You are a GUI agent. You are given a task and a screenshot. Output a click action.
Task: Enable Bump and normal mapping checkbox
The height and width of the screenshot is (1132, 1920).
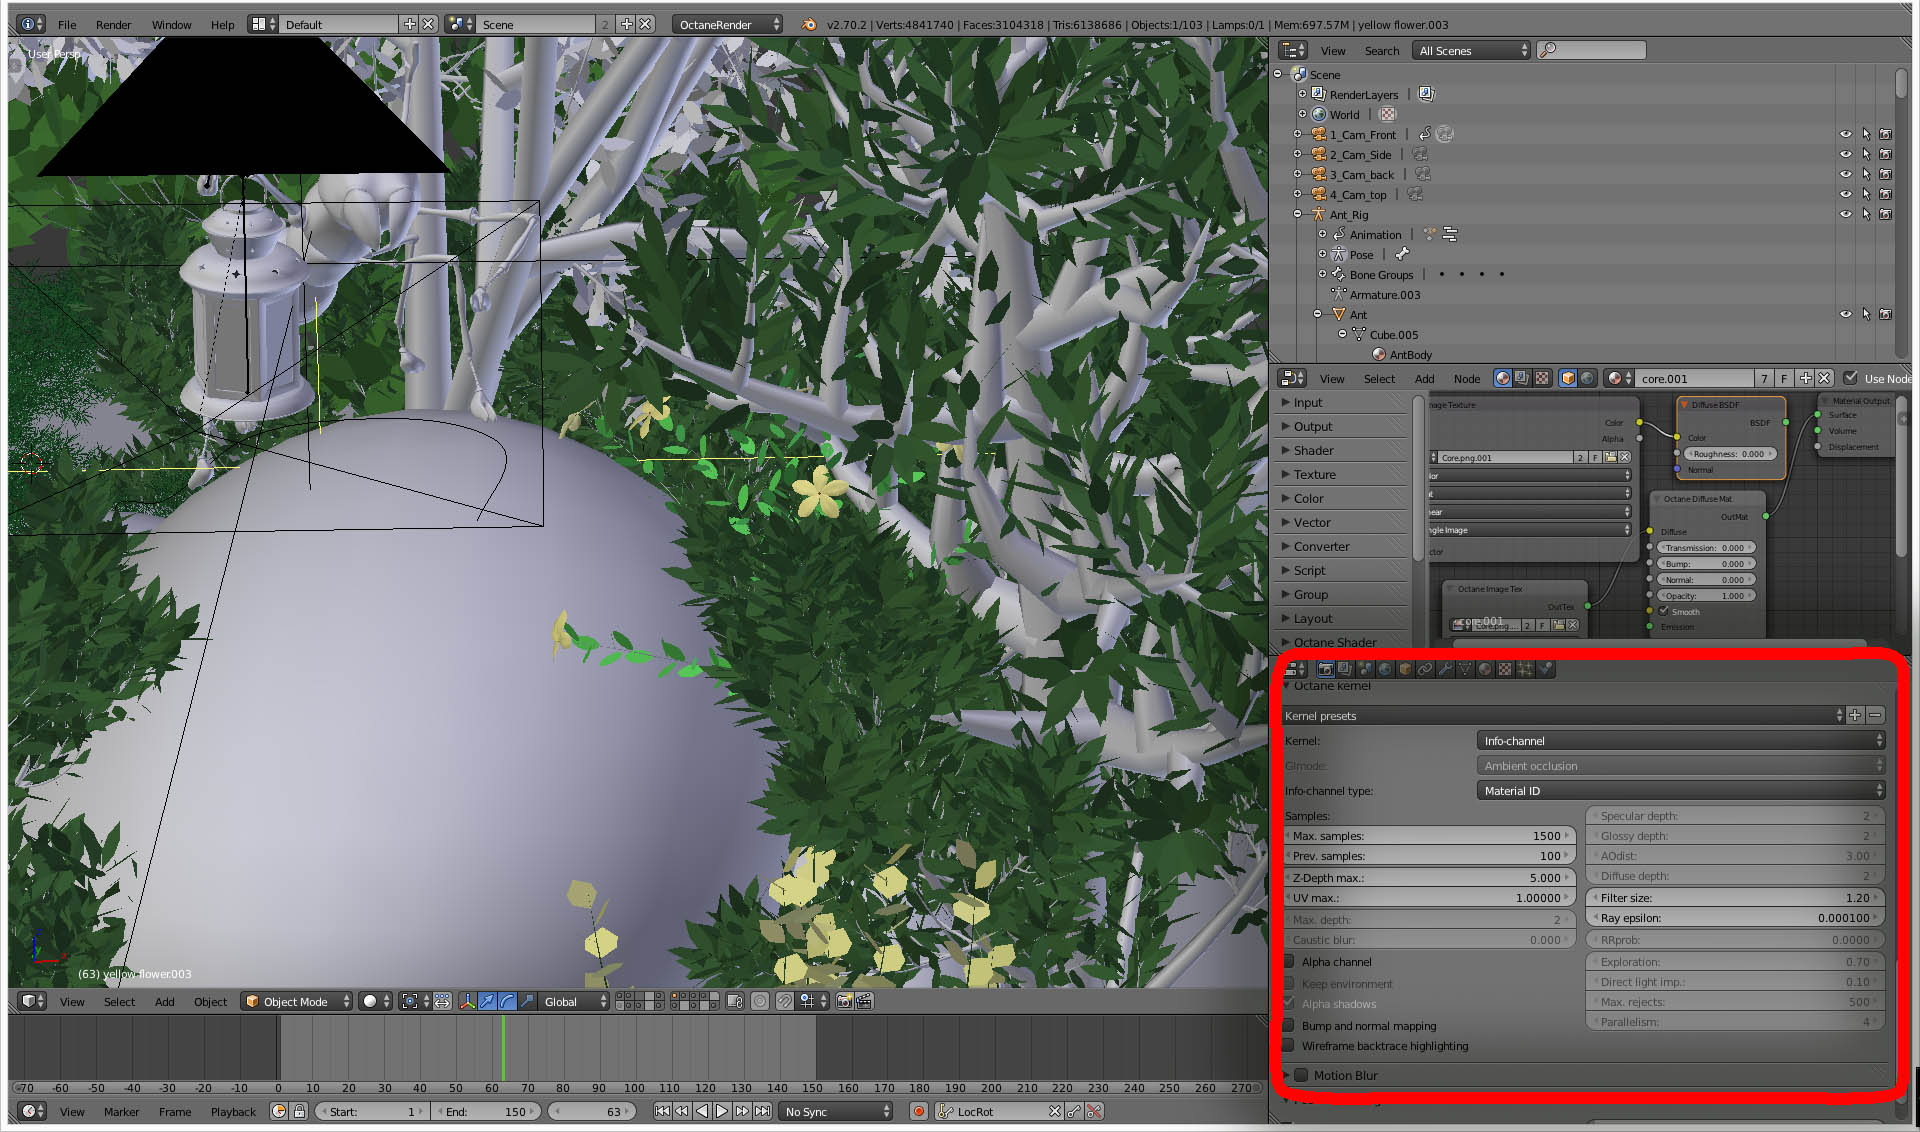1290,1026
